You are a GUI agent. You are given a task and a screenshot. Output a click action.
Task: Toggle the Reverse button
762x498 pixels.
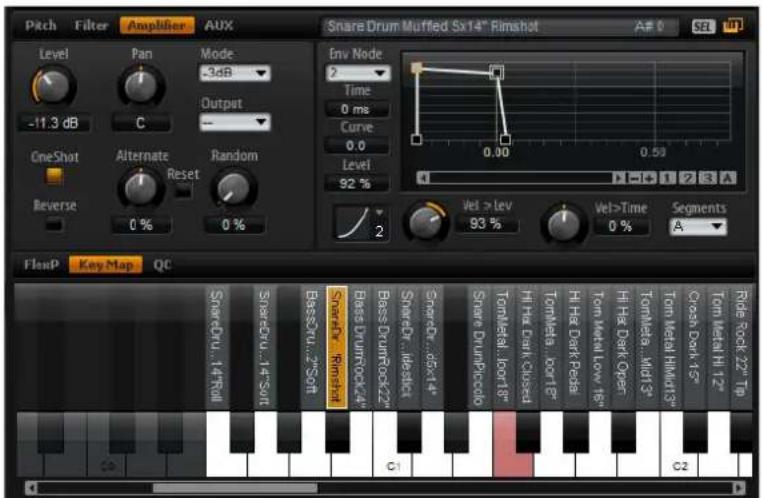(54, 225)
